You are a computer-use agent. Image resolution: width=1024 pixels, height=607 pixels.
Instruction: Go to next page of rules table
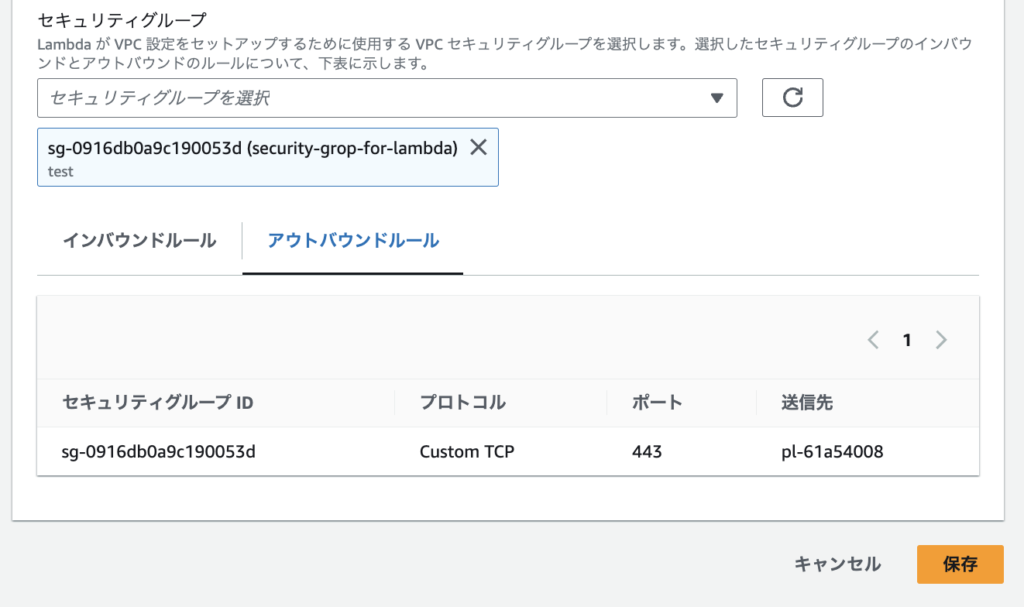click(940, 340)
